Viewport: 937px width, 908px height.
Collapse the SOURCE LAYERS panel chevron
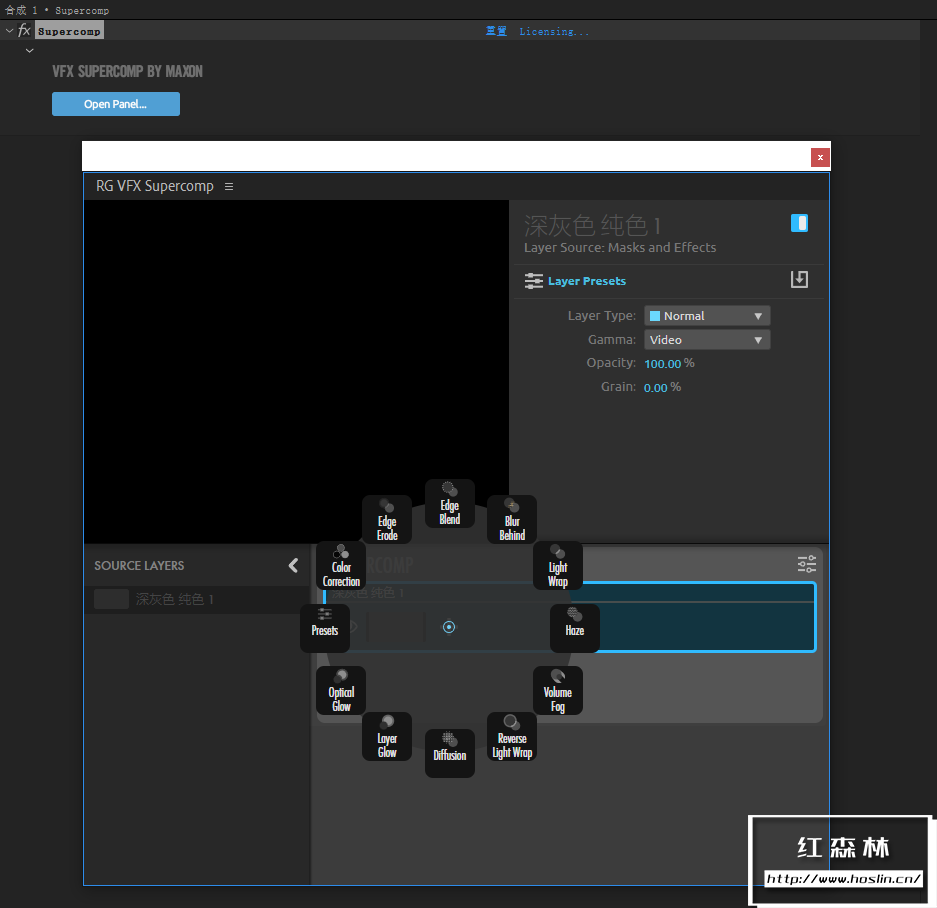pos(293,565)
